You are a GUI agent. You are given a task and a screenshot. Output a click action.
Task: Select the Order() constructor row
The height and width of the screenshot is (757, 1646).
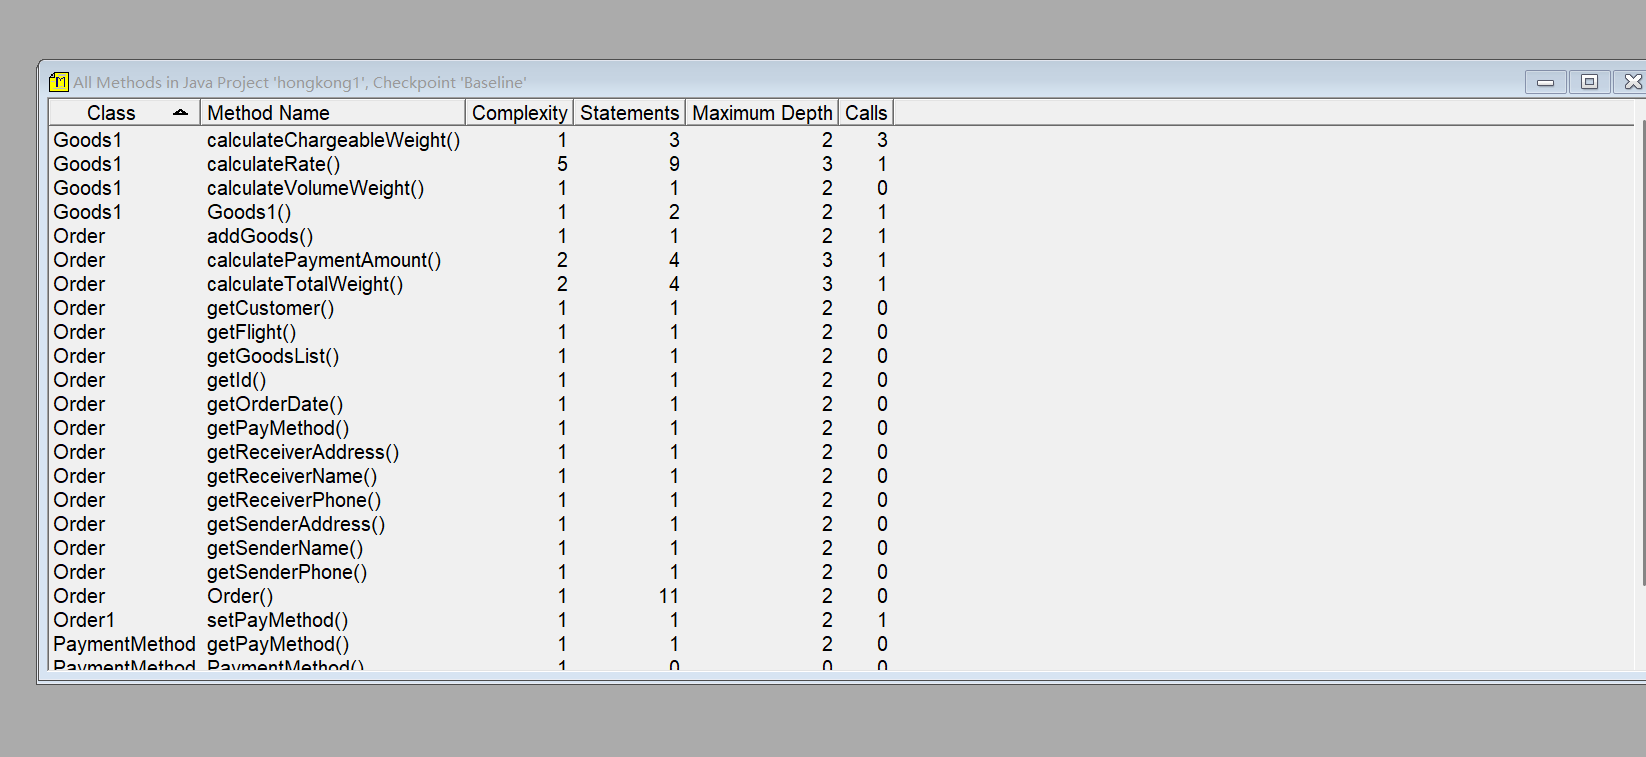coord(470,596)
